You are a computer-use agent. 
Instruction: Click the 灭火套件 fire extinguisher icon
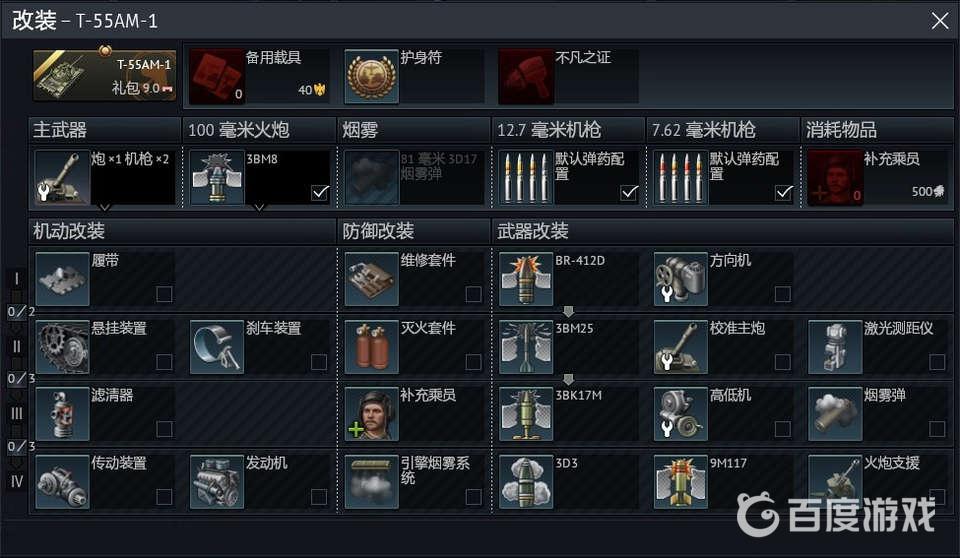pos(372,347)
